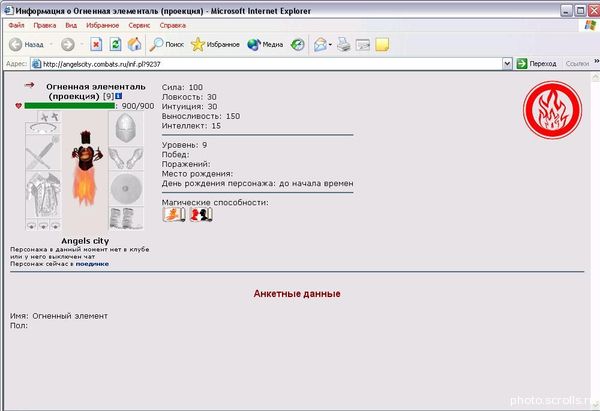Screen dimensions: 600x411
Task: Click the shield equipment slot
Action: click(x=125, y=186)
